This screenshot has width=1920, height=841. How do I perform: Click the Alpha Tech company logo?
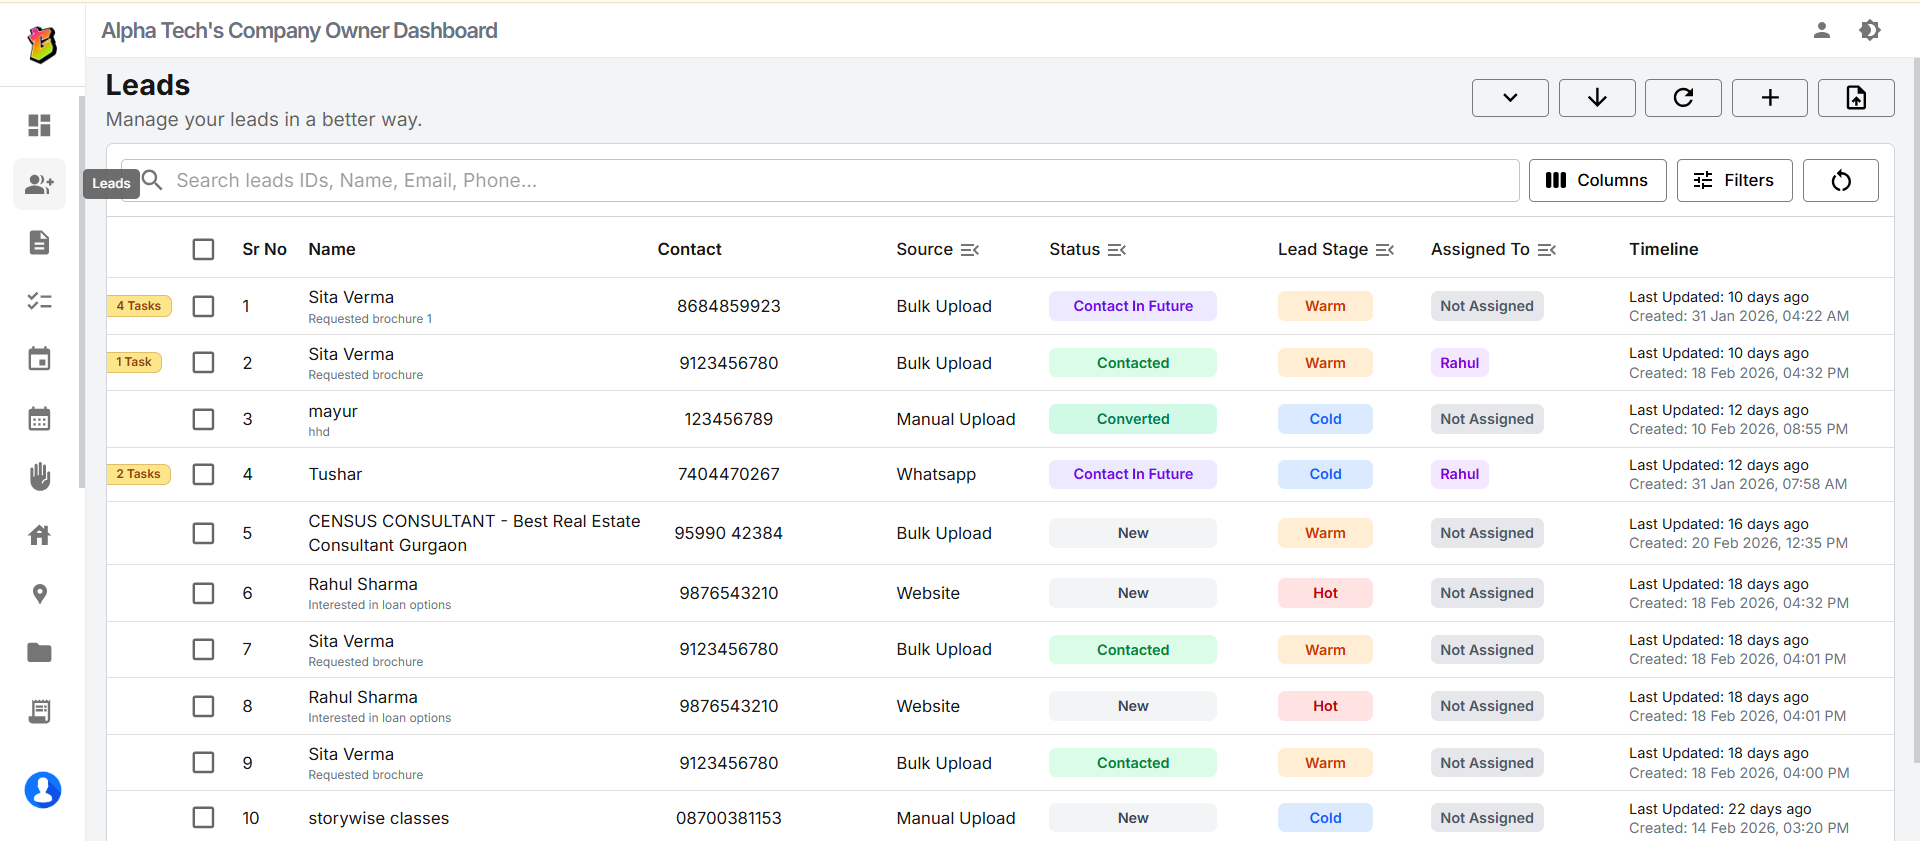[42, 44]
